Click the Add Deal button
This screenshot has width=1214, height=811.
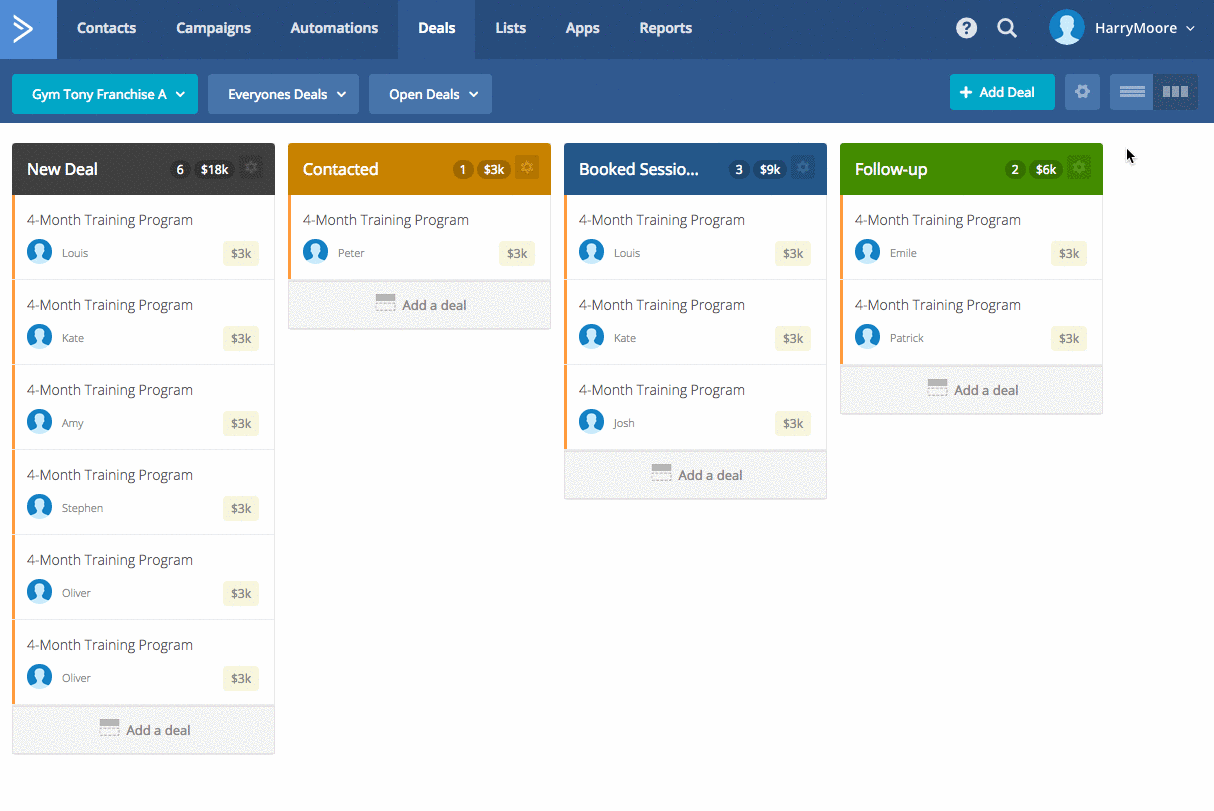(x=1002, y=92)
